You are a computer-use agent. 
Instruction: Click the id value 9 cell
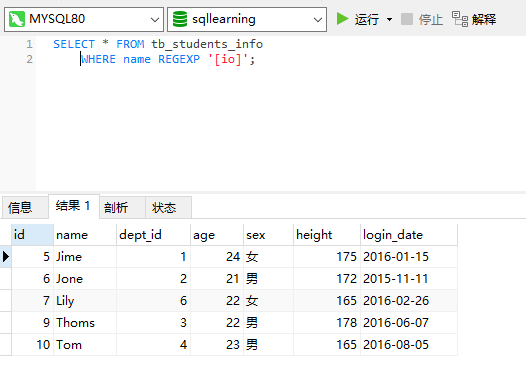pyautogui.click(x=32, y=323)
